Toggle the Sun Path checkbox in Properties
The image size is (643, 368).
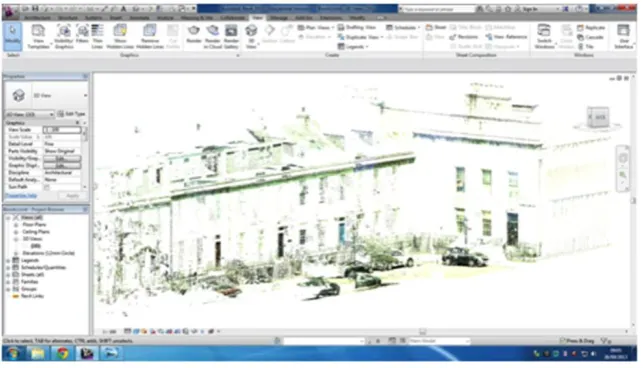(46, 187)
